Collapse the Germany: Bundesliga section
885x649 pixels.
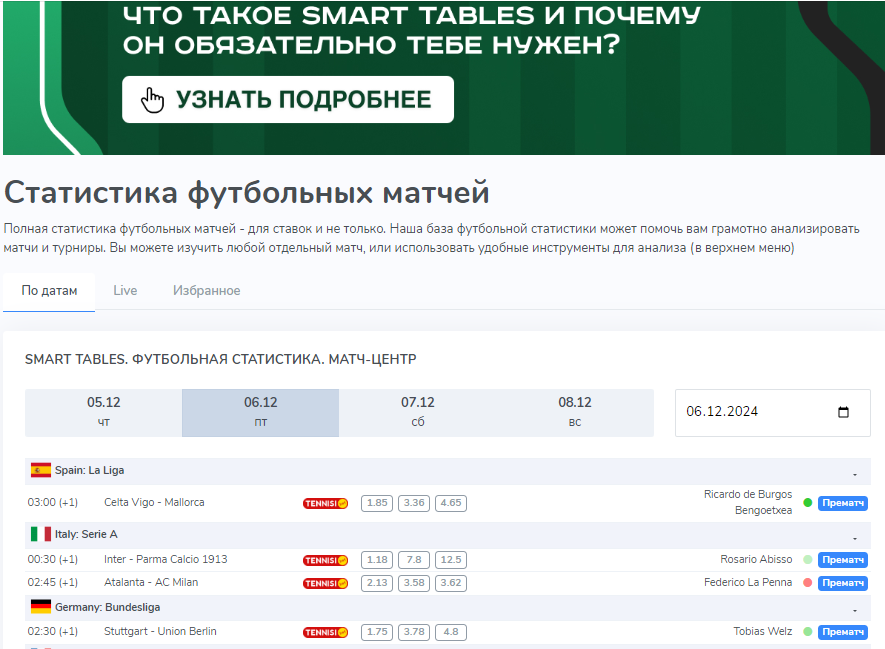[x=855, y=610]
